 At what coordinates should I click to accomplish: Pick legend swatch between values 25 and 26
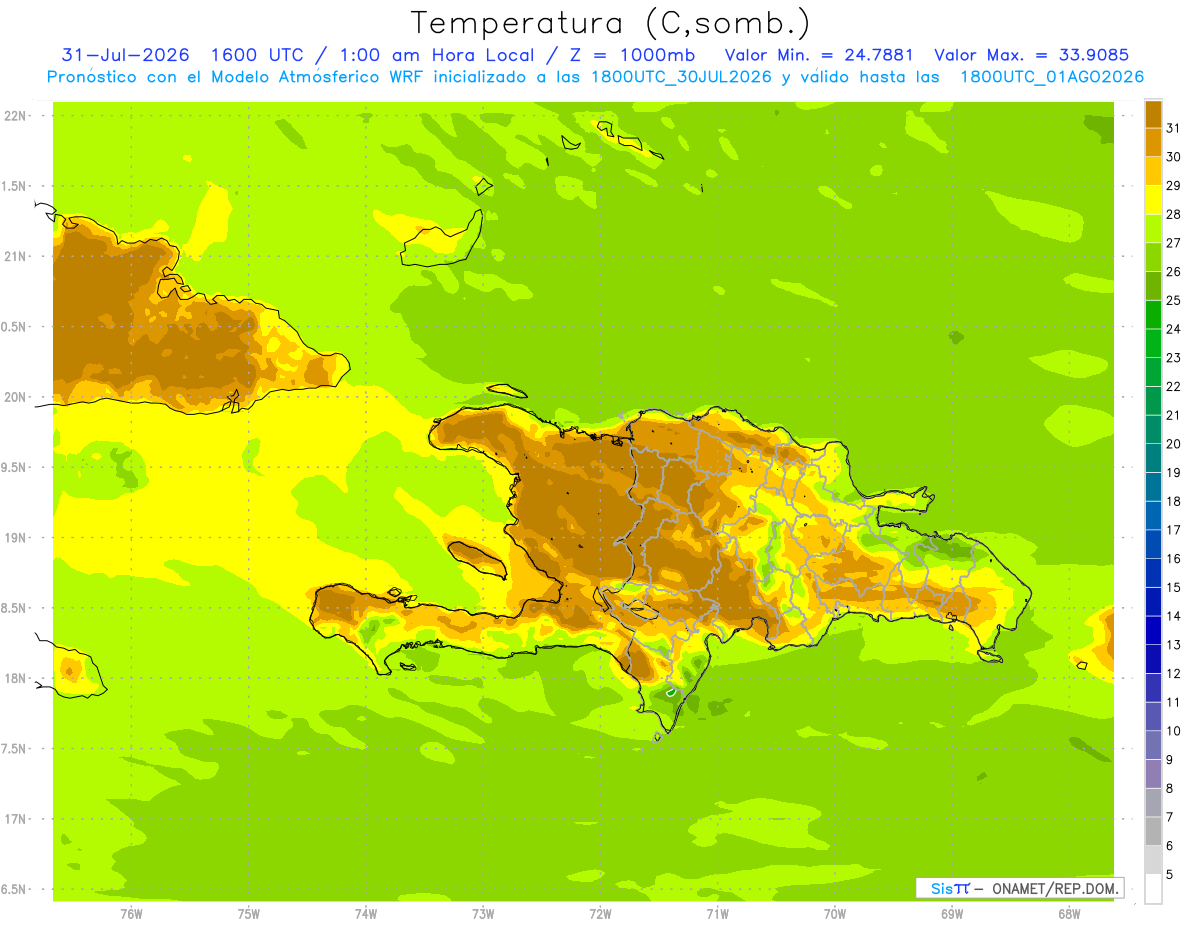click(1153, 286)
